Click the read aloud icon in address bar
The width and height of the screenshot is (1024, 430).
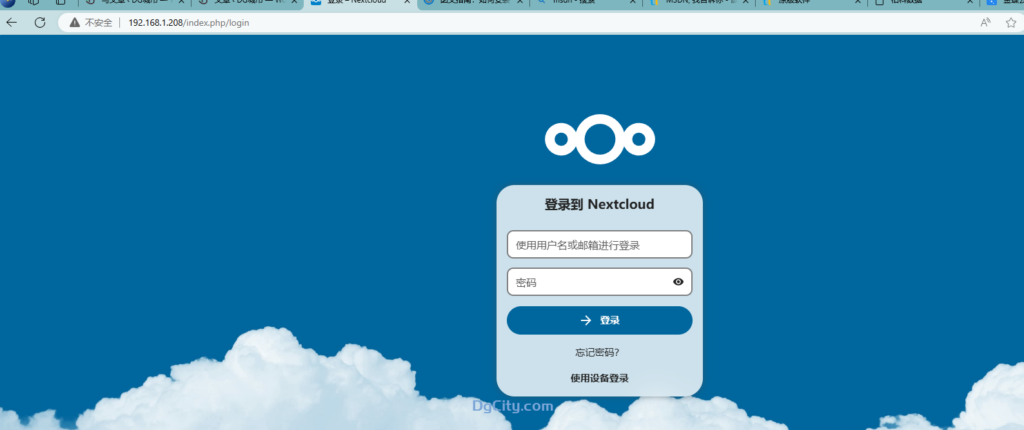(985, 23)
